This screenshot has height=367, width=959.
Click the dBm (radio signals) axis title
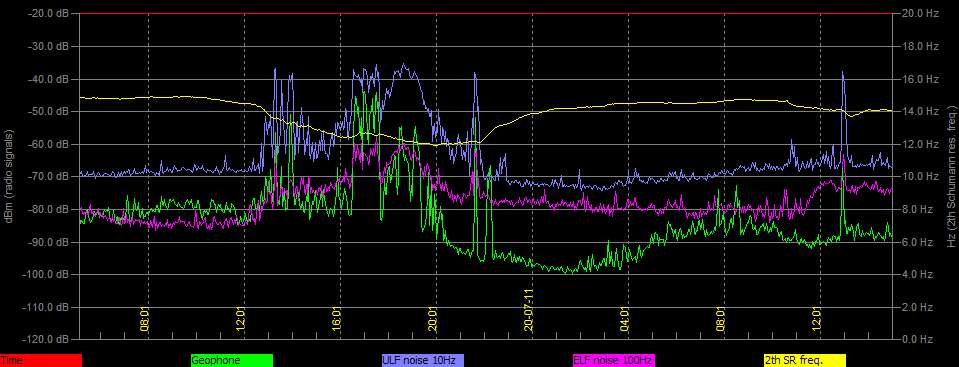(x=9, y=176)
